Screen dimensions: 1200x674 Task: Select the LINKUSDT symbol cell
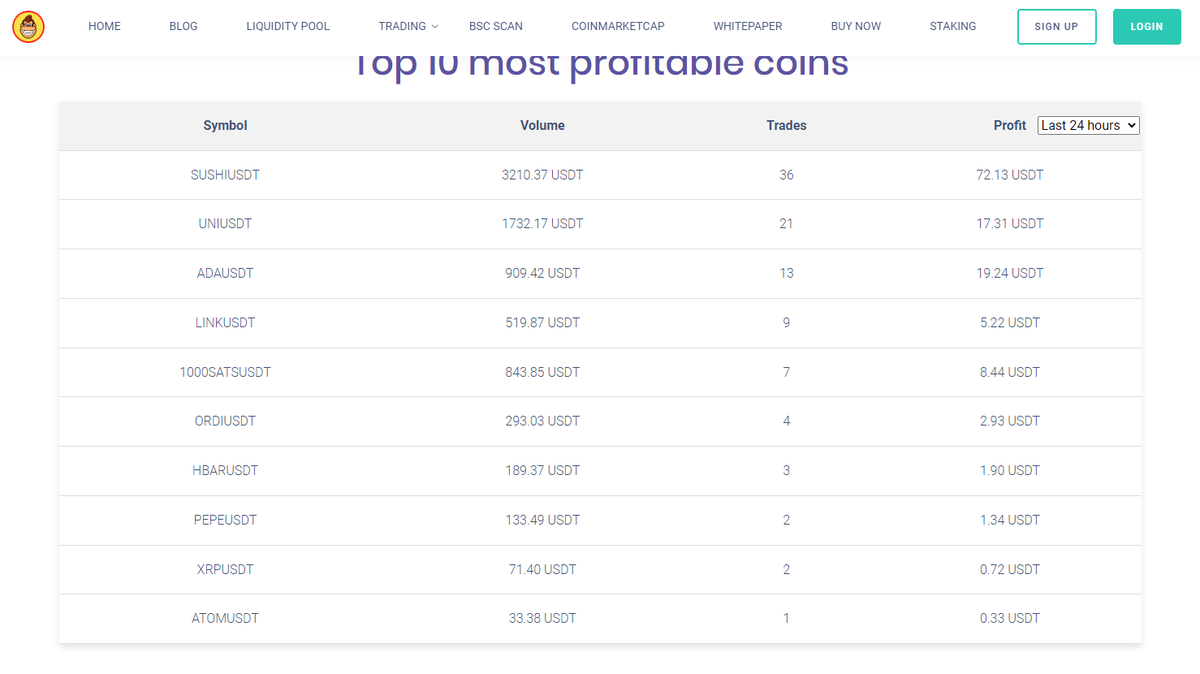pos(225,323)
